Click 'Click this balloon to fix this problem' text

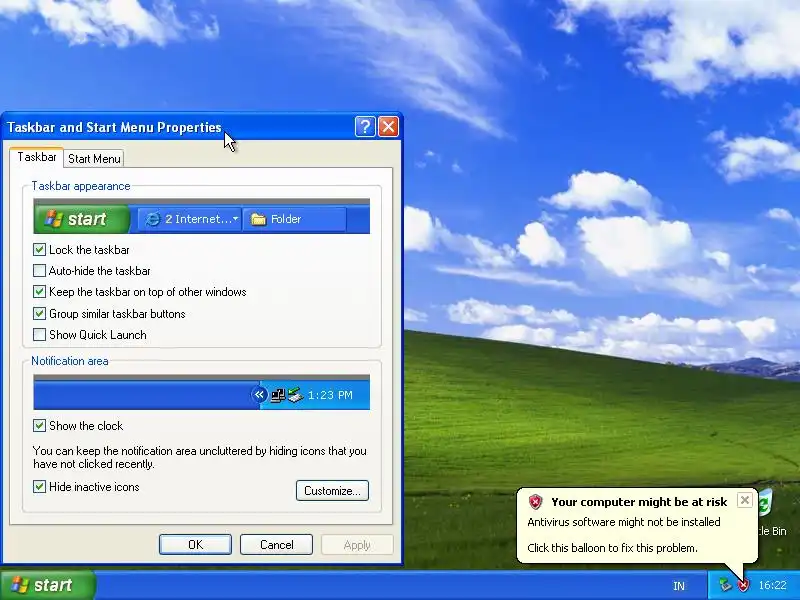tap(612, 548)
